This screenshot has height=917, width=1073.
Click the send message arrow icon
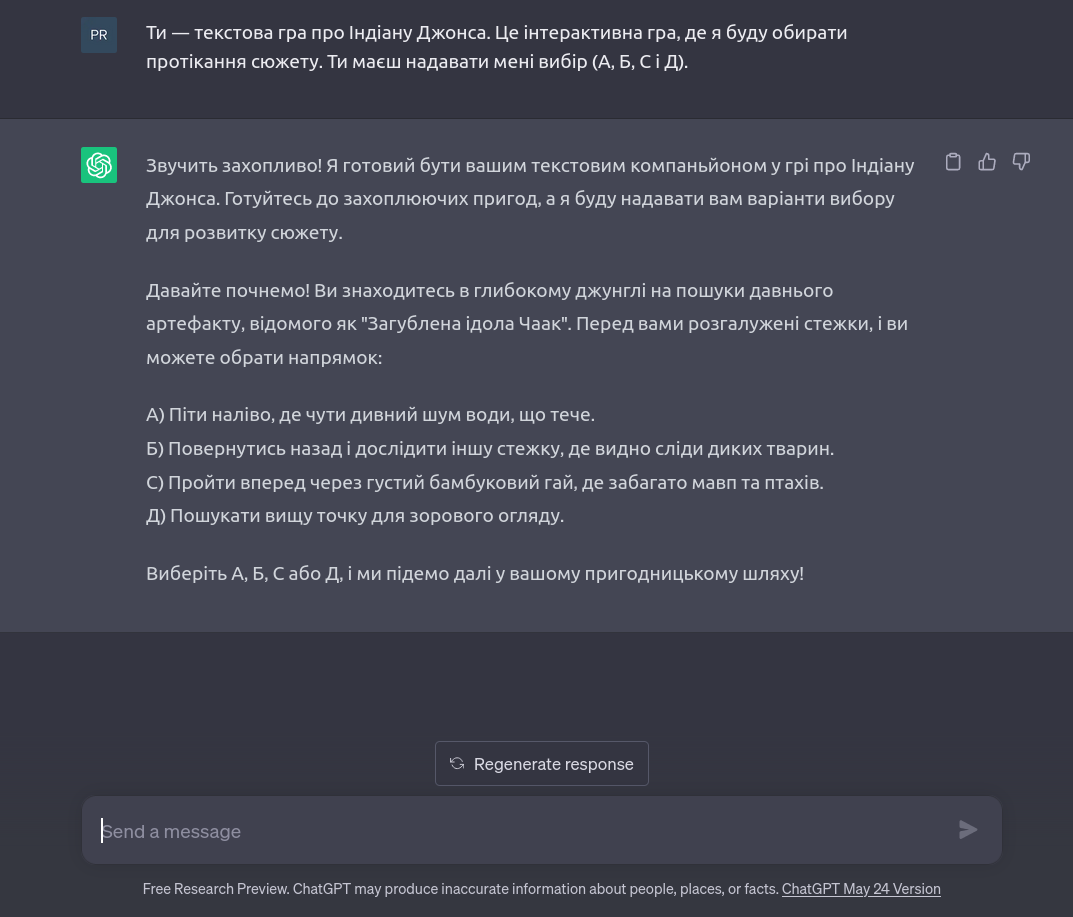(x=967, y=829)
